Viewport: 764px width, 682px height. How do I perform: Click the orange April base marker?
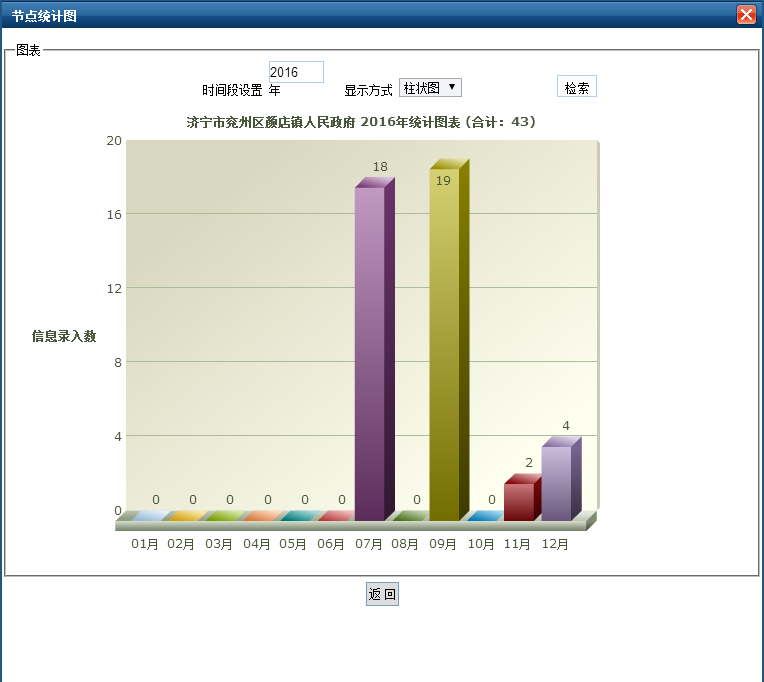coord(259,516)
